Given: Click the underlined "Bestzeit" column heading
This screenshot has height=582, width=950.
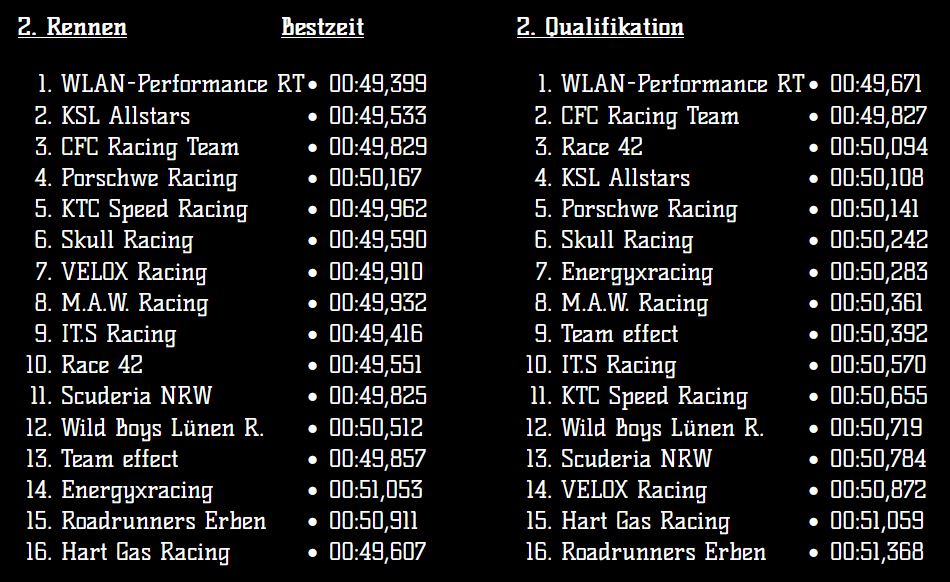Looking at the screenshot, I should point(322,27).
